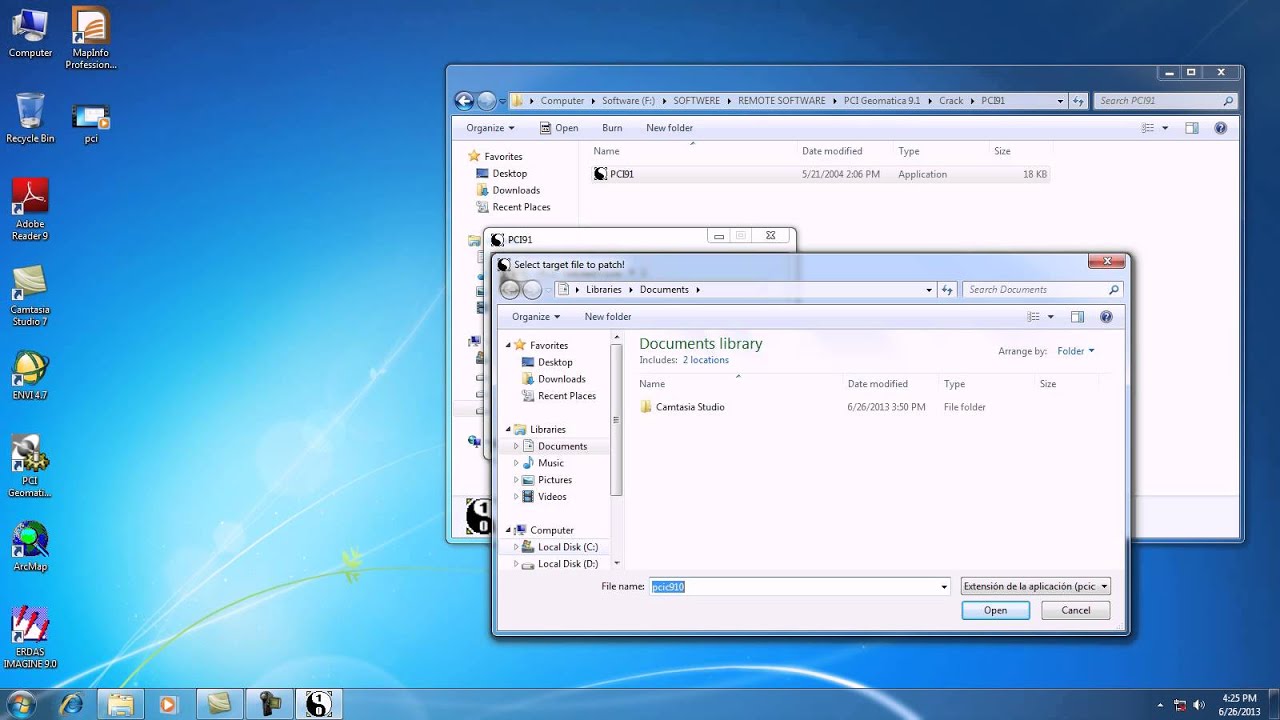1280x720 pixels.
Task: Click the taskbar clock showing 4:25 PM
Action: point(1239,704)
